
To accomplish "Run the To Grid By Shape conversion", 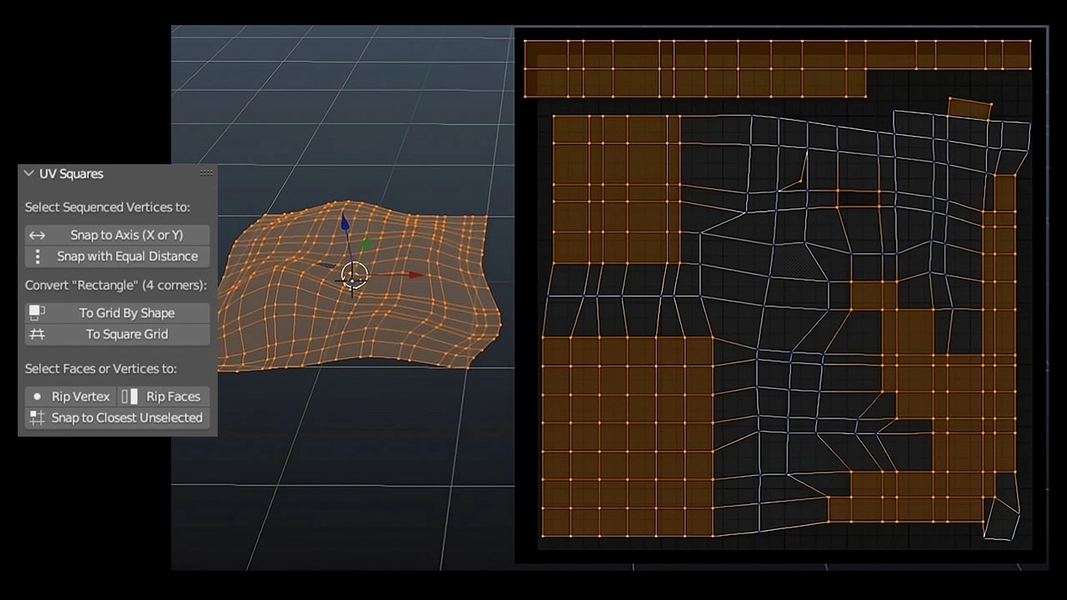I will click(130, 312).
